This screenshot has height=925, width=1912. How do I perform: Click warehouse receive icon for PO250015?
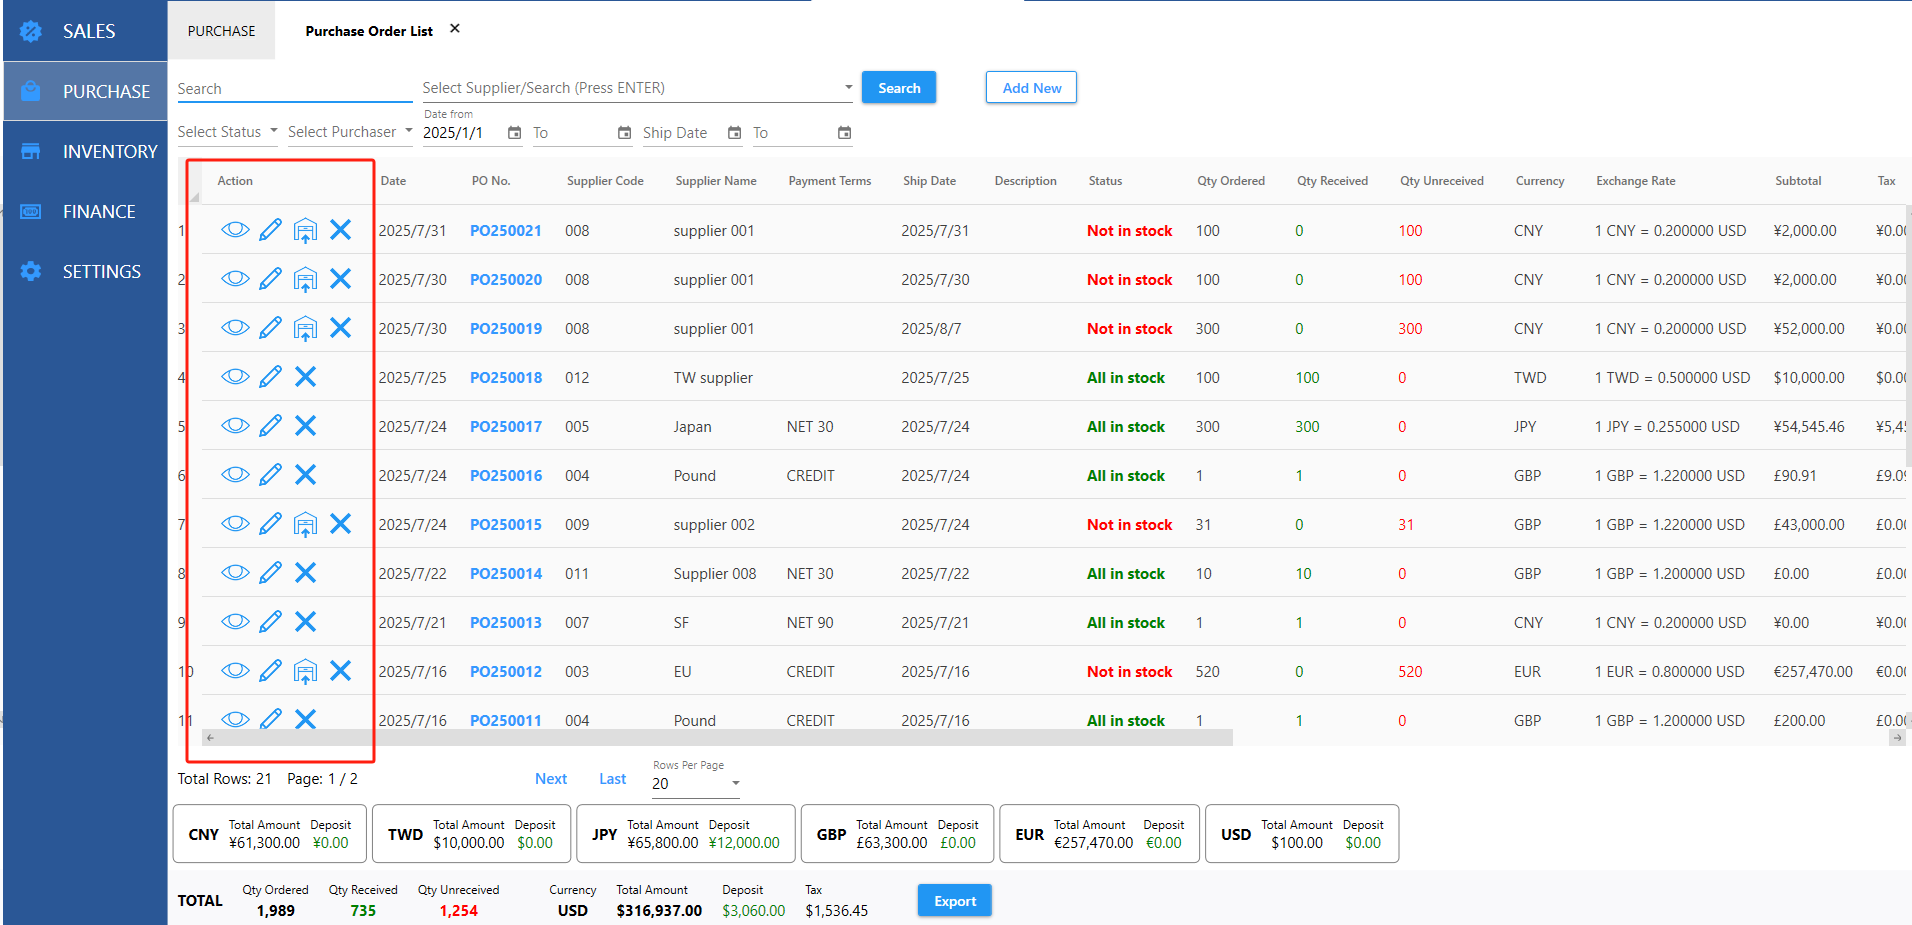[x=305, y=524]
